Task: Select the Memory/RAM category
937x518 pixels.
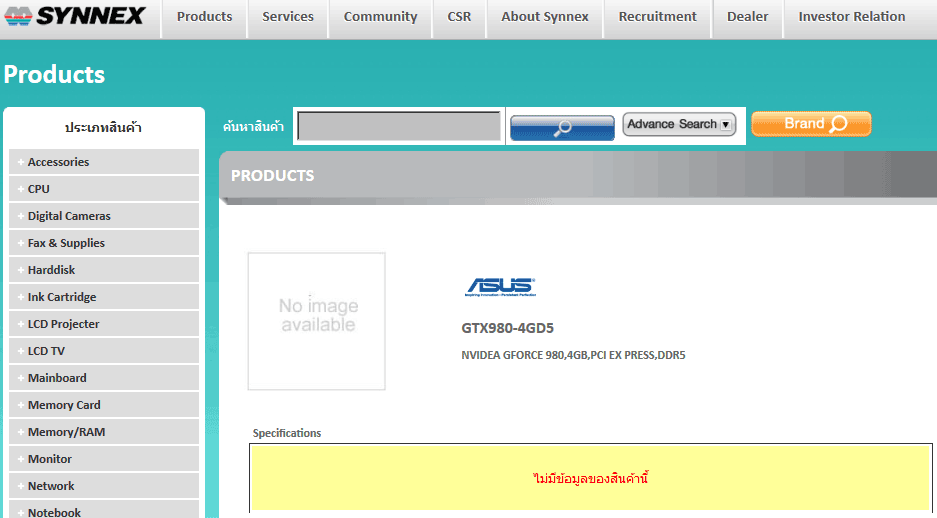Action: point(66,432)
